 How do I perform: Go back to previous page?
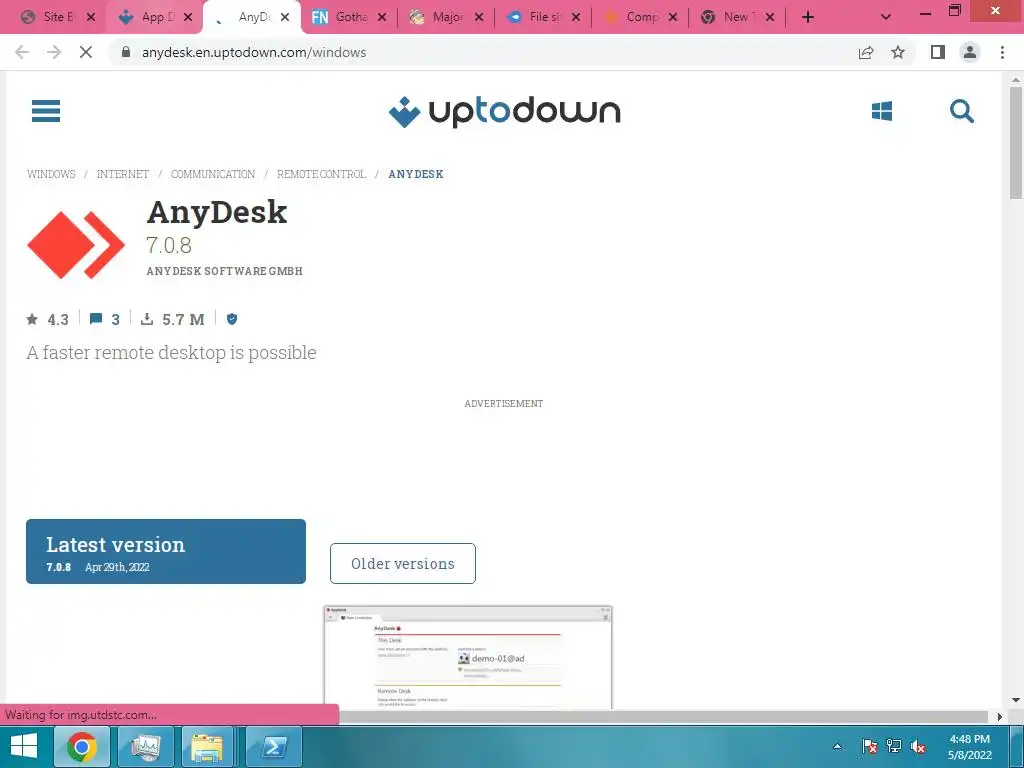point(22,52)
